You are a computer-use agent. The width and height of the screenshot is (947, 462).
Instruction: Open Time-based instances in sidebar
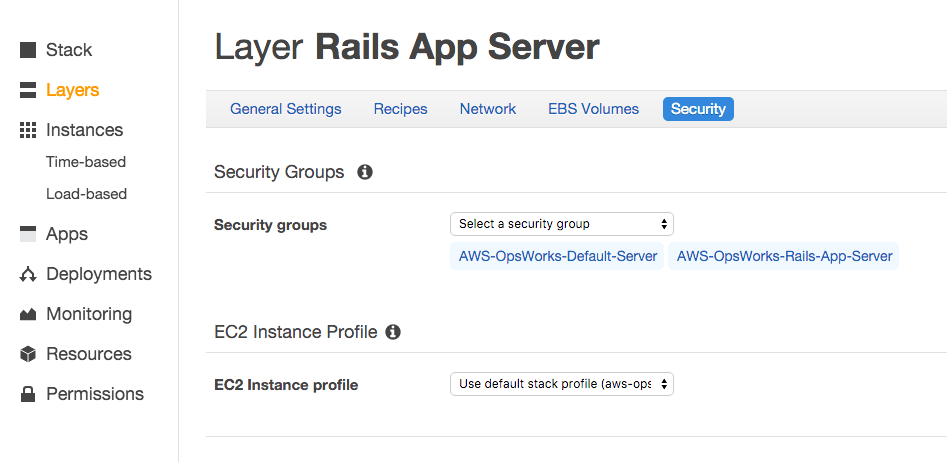[x=86, y=162]
